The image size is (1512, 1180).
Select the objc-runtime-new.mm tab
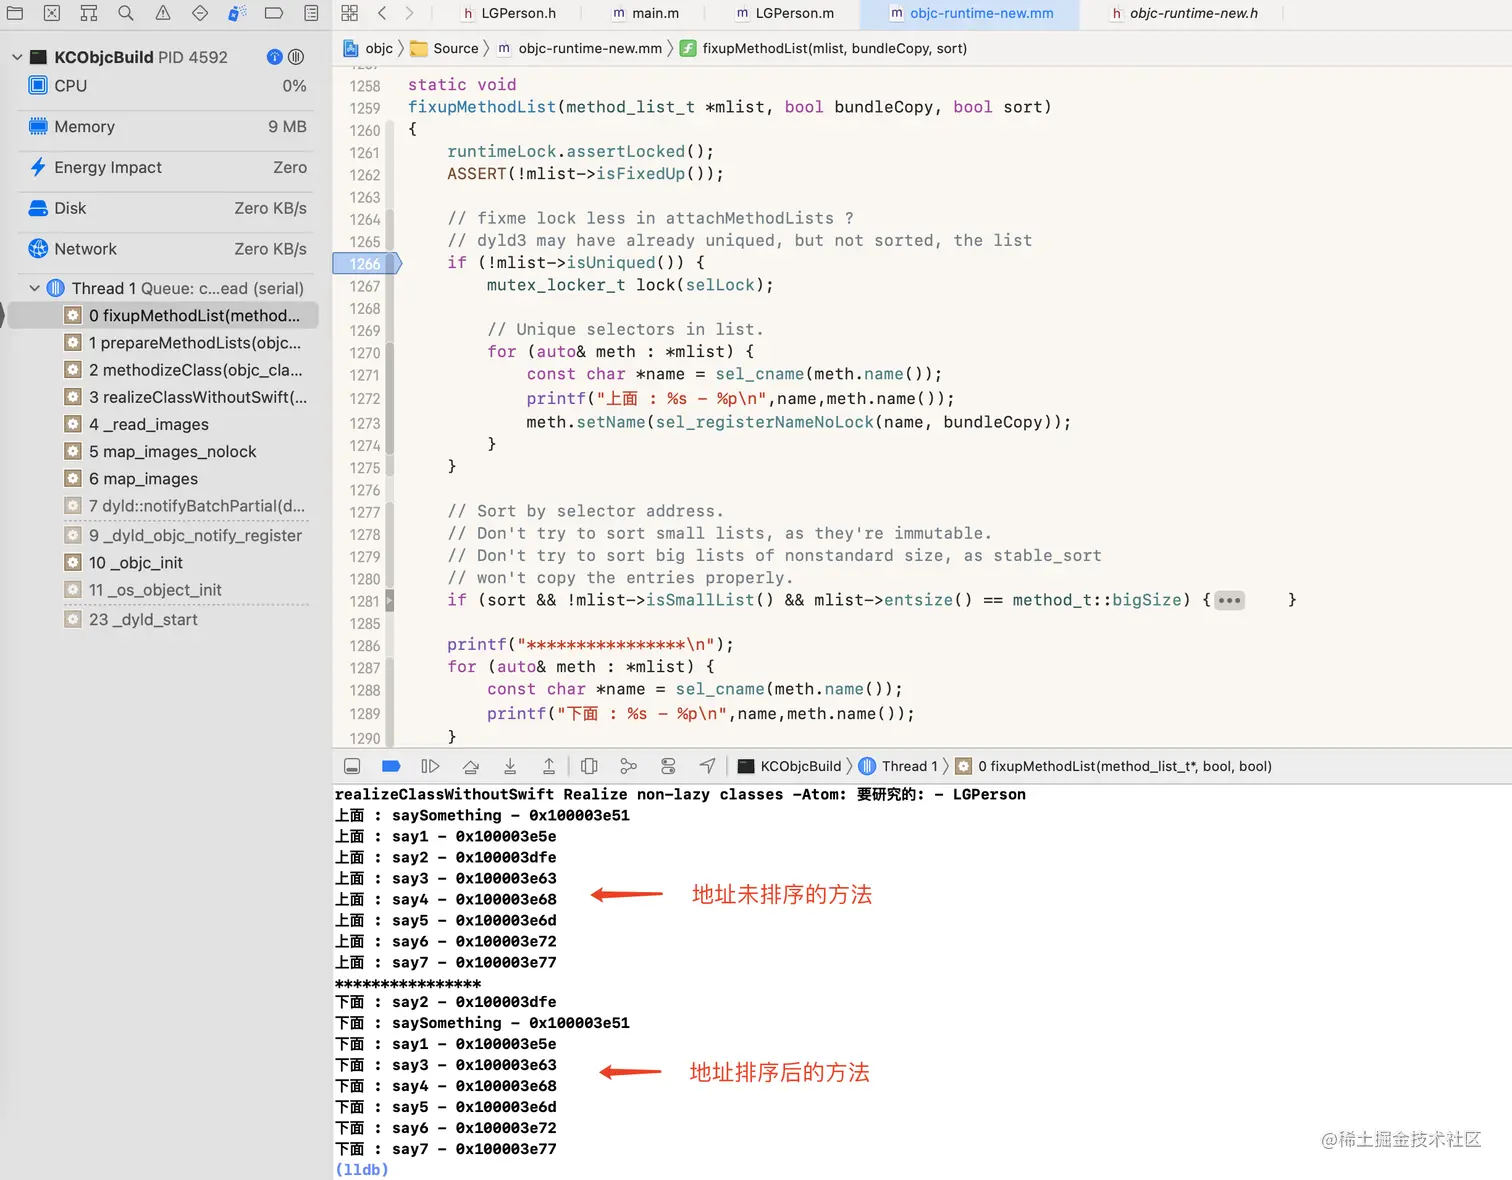(x=971, y=13)
